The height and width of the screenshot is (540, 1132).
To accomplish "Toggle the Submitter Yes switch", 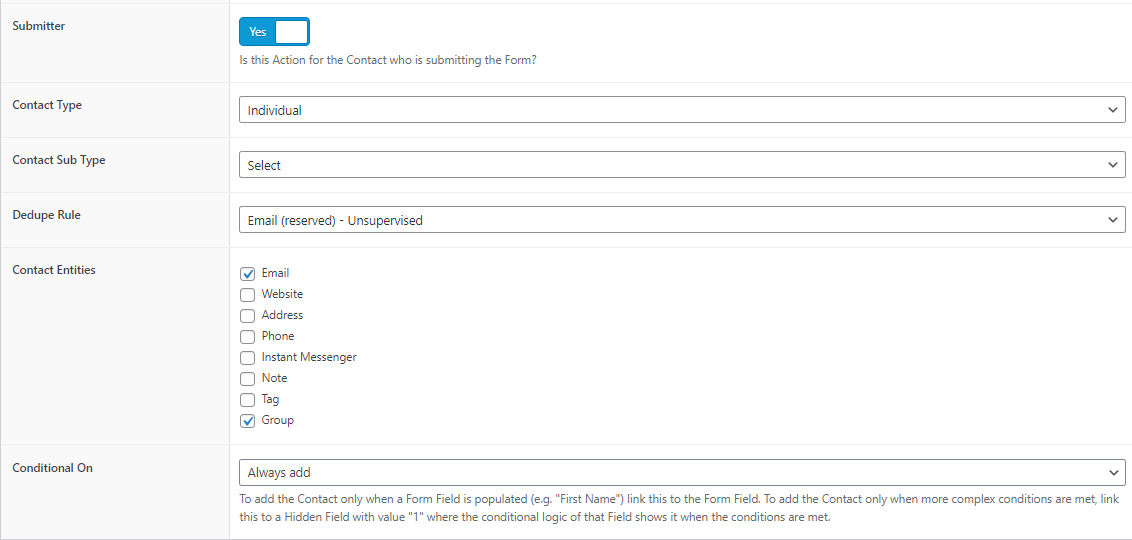I will [x=274, y=32].
